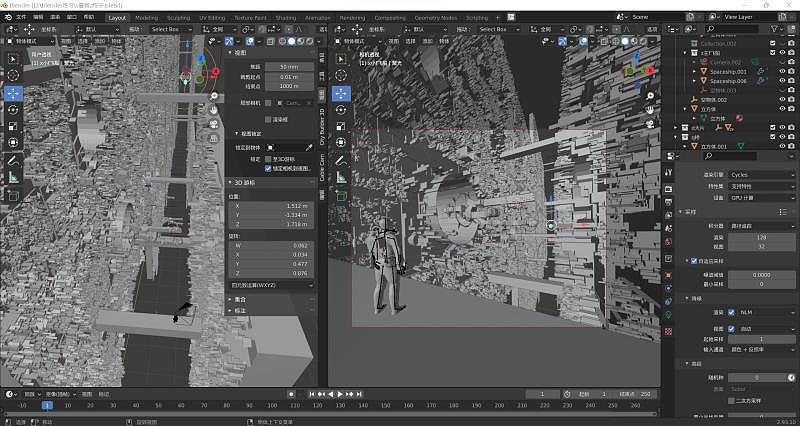Switch left viewport to solid shading sphere
Image resolution: width=800 pixels, height=426 pixels.
291,41
